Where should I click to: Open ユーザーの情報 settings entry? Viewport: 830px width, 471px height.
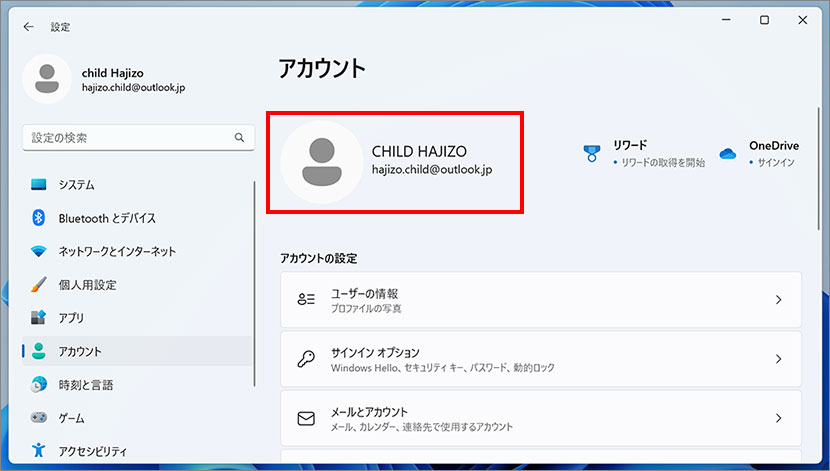tap(540, 300)
